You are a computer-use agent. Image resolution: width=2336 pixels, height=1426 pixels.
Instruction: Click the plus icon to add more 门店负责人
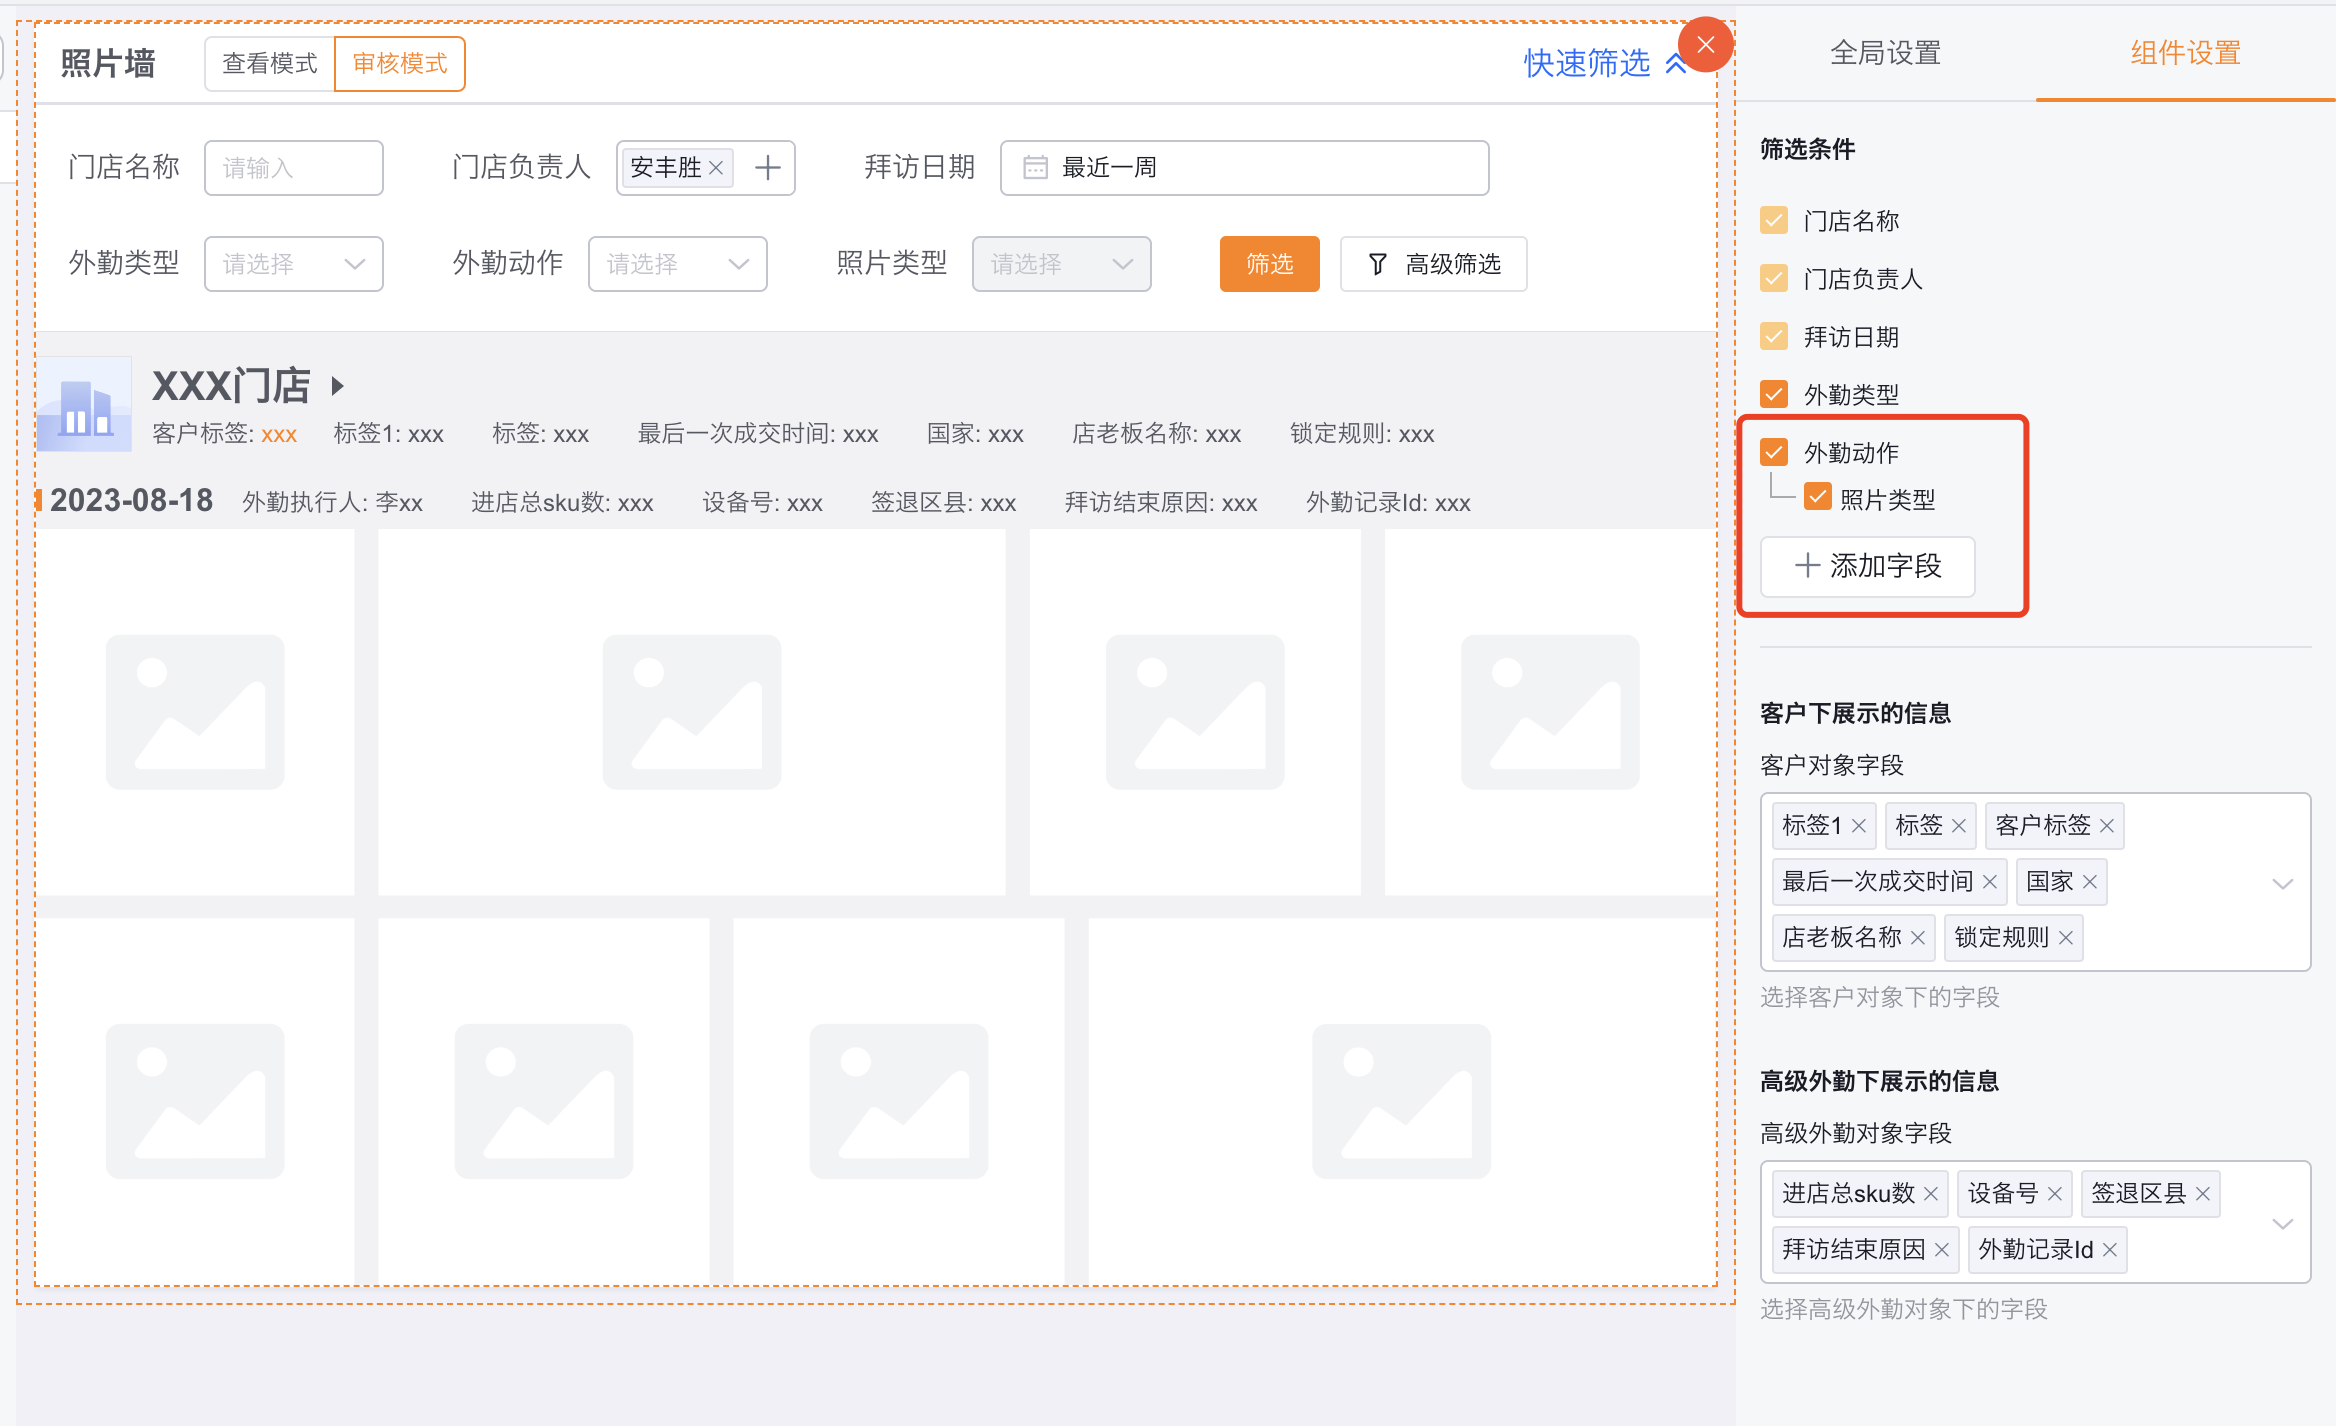[767, 167]
